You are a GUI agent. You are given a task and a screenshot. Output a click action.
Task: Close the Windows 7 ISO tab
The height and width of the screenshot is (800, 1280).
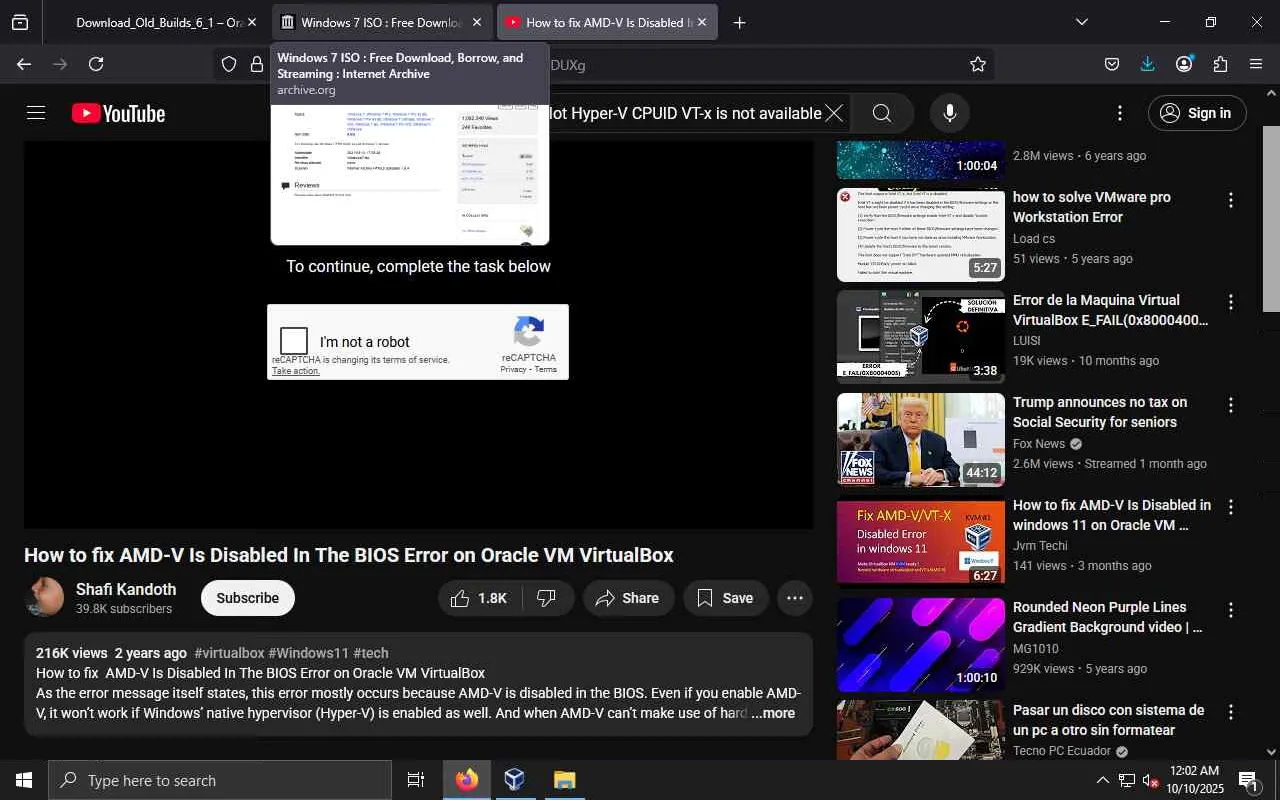(477, 22)
